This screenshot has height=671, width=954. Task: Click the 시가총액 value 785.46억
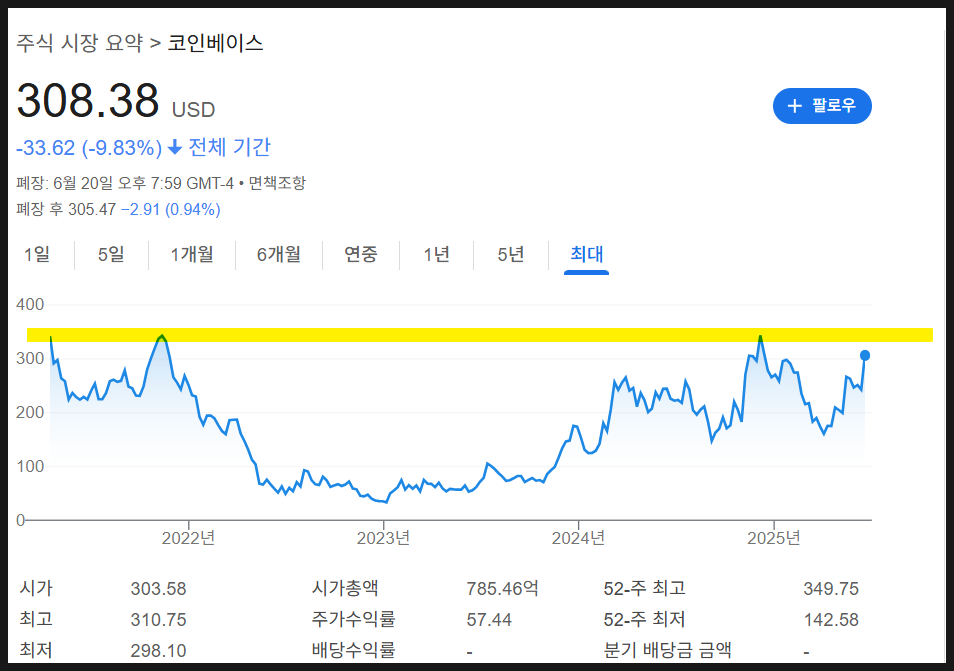pyautogui.click(x=503, y=589)
